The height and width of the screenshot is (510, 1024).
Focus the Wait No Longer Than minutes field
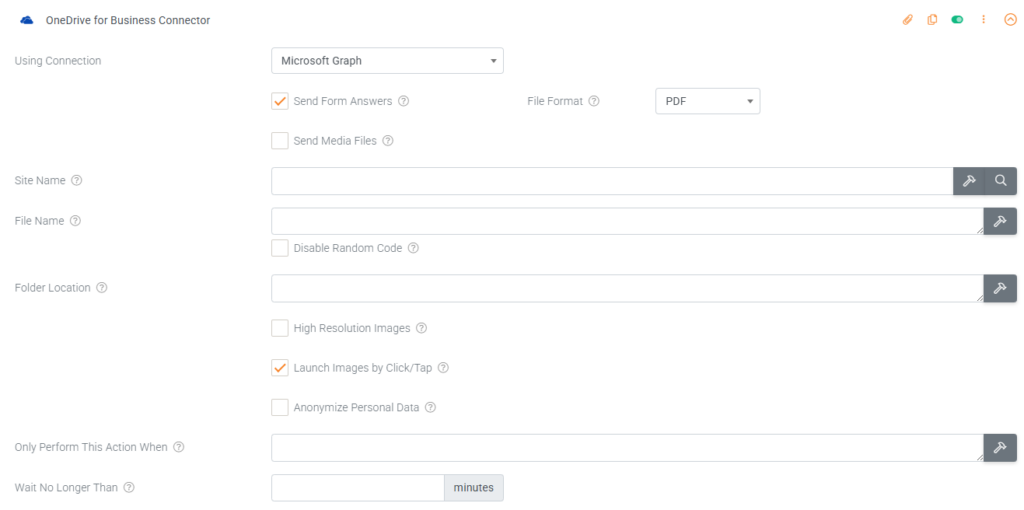coord(358,488)
